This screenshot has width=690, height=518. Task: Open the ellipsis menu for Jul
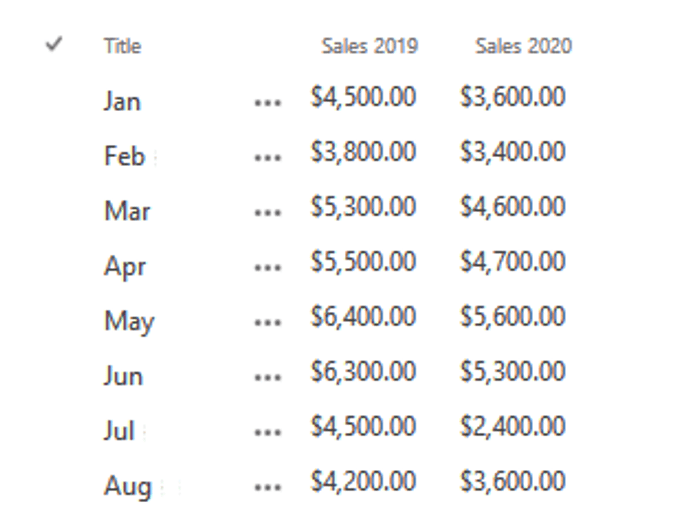(x=268, y=433)
